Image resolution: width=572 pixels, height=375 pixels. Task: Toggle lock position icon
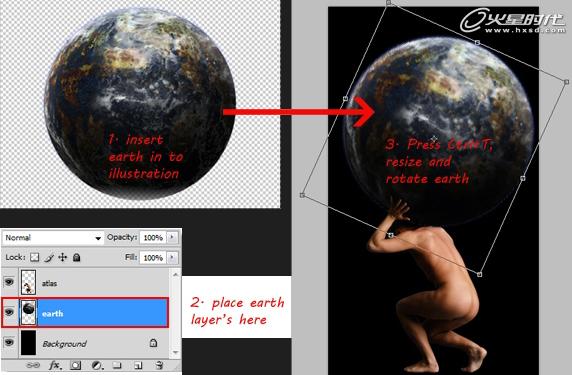(x=63, y=258)
